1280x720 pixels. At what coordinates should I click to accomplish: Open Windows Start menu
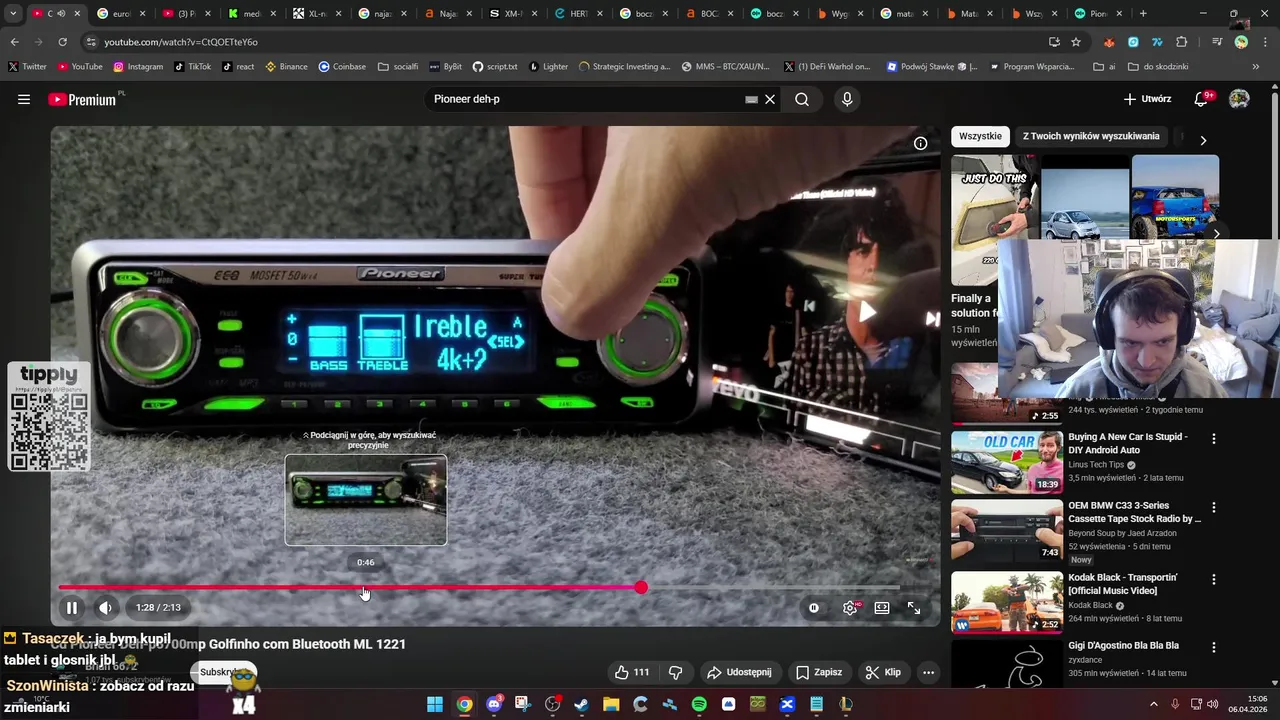coord(435,704)
